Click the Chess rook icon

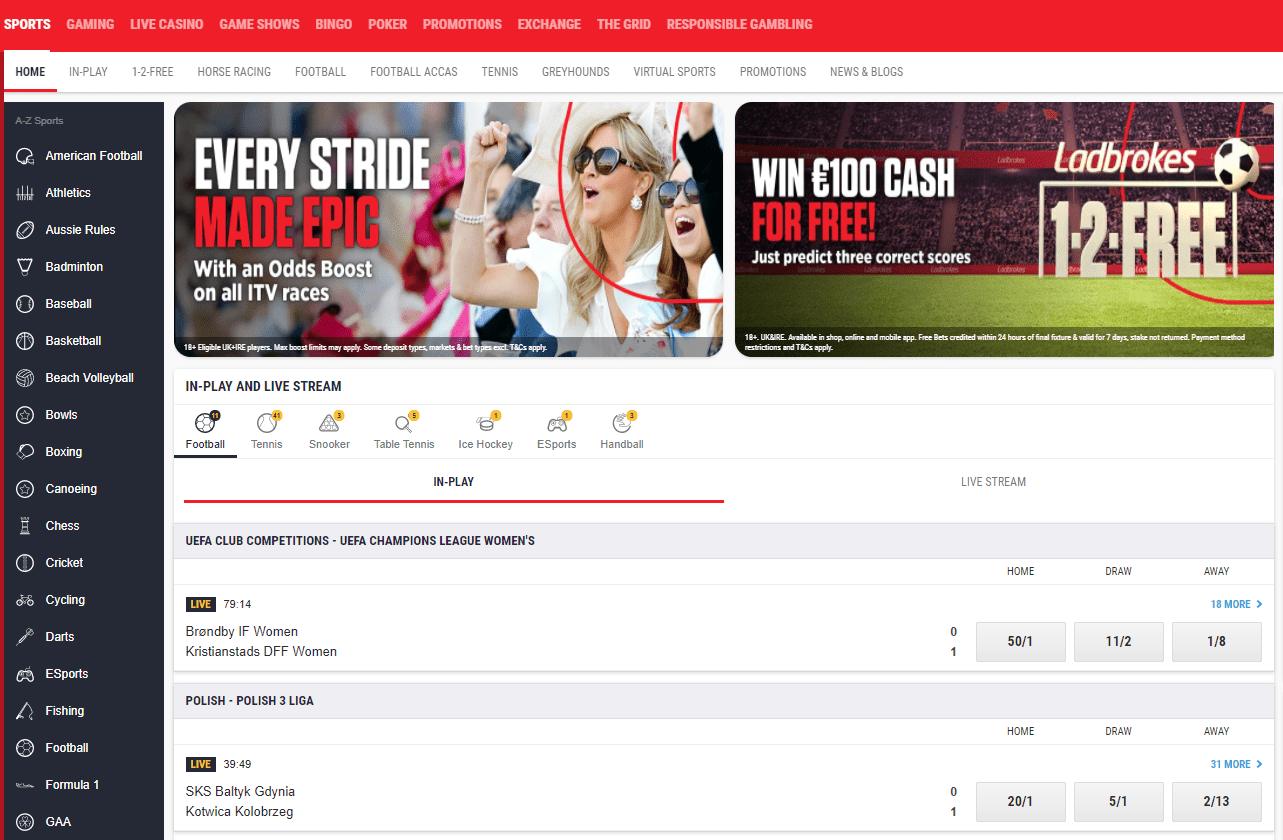[26, 526]
